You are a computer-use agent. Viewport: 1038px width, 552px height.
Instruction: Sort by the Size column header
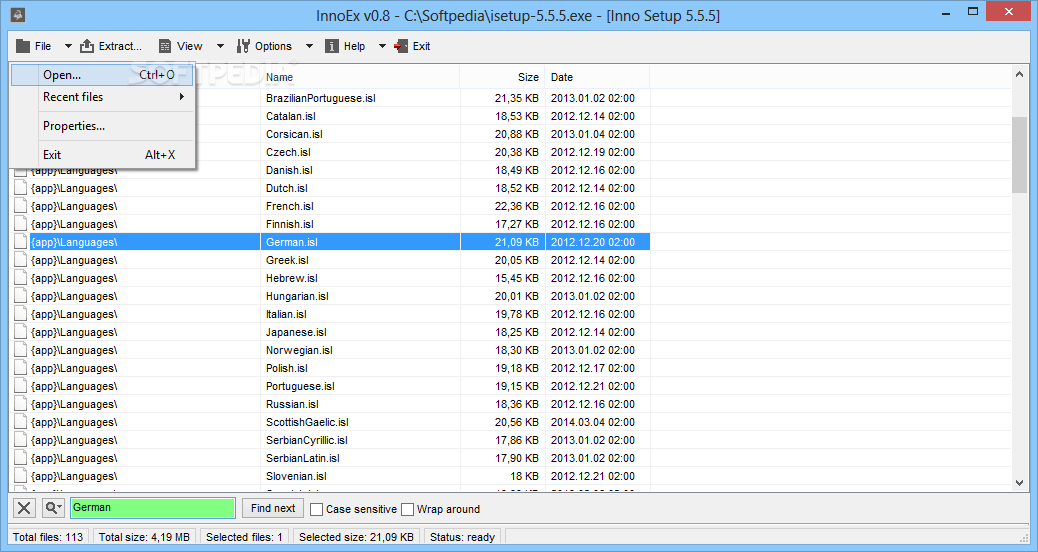coord(502,77)
